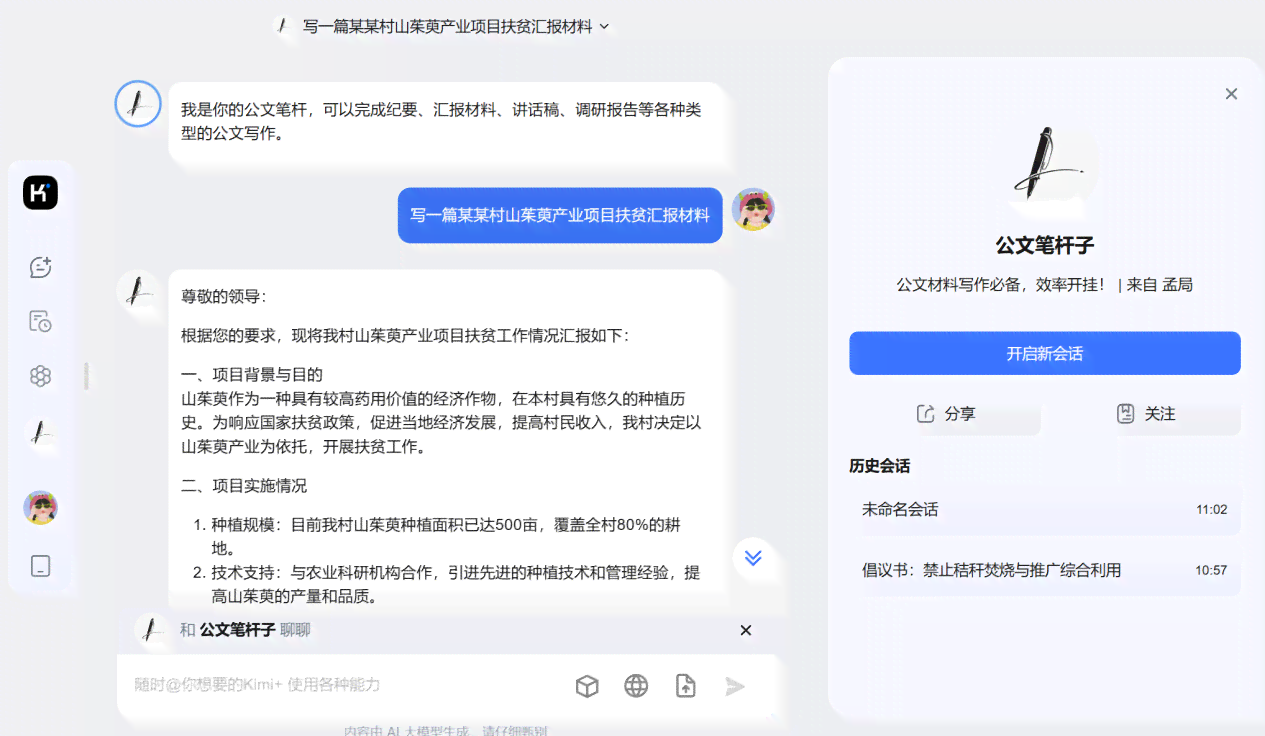
Task: Open history item 倡议书：禁止秸秆焚烧与推广综合利用
Action: tap(1045, 570)
